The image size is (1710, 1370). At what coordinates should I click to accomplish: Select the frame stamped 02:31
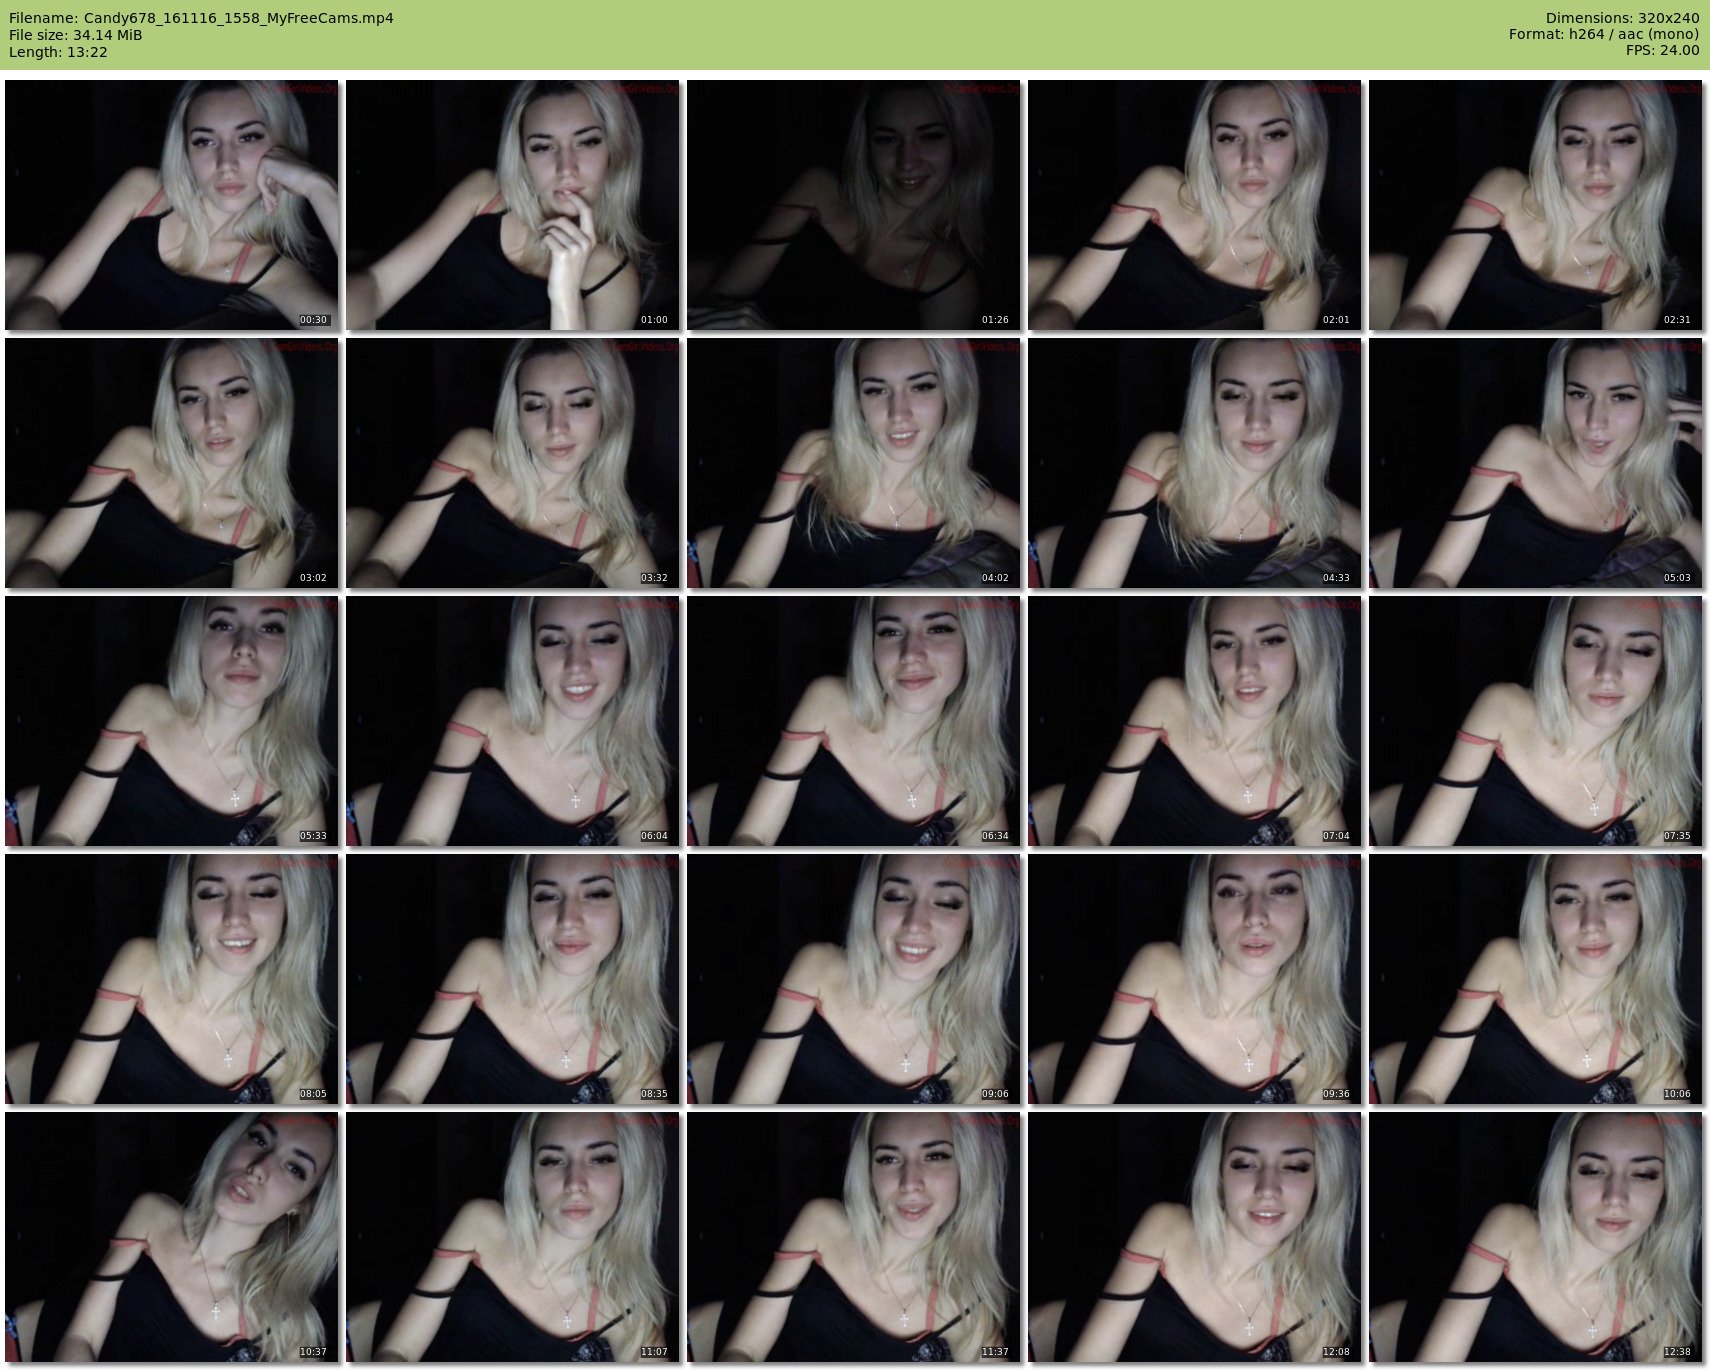pos(1536,205)
